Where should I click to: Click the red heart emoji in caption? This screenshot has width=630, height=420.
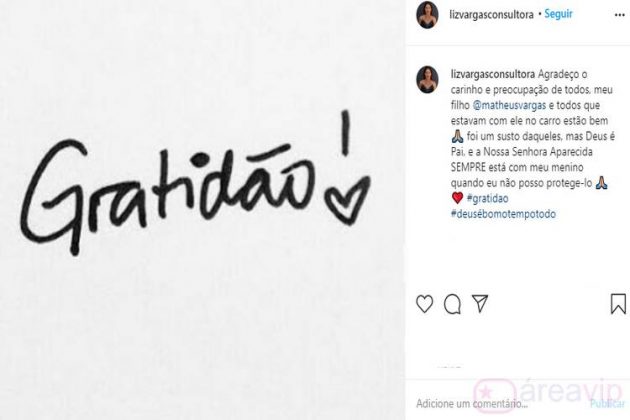457,198
